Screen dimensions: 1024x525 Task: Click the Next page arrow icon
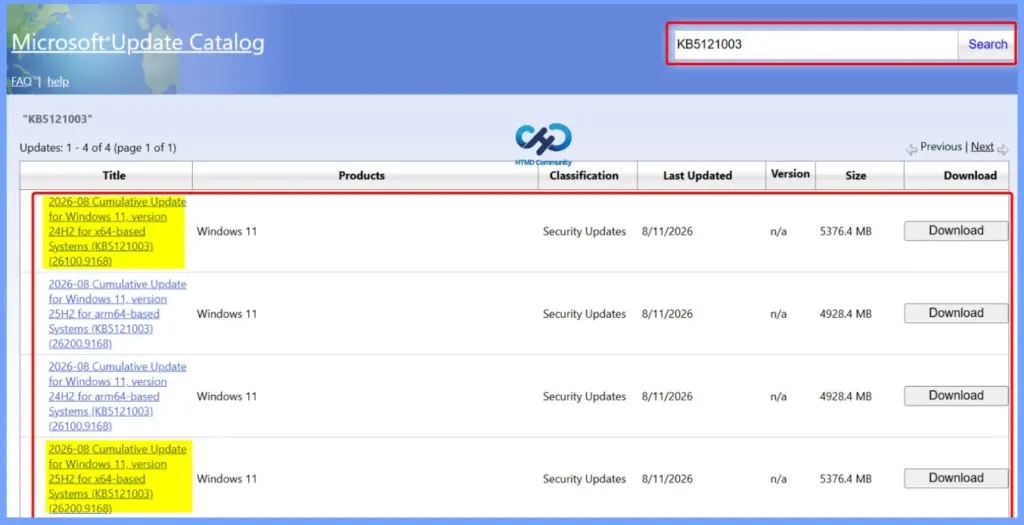click(x=1002, y=150)
